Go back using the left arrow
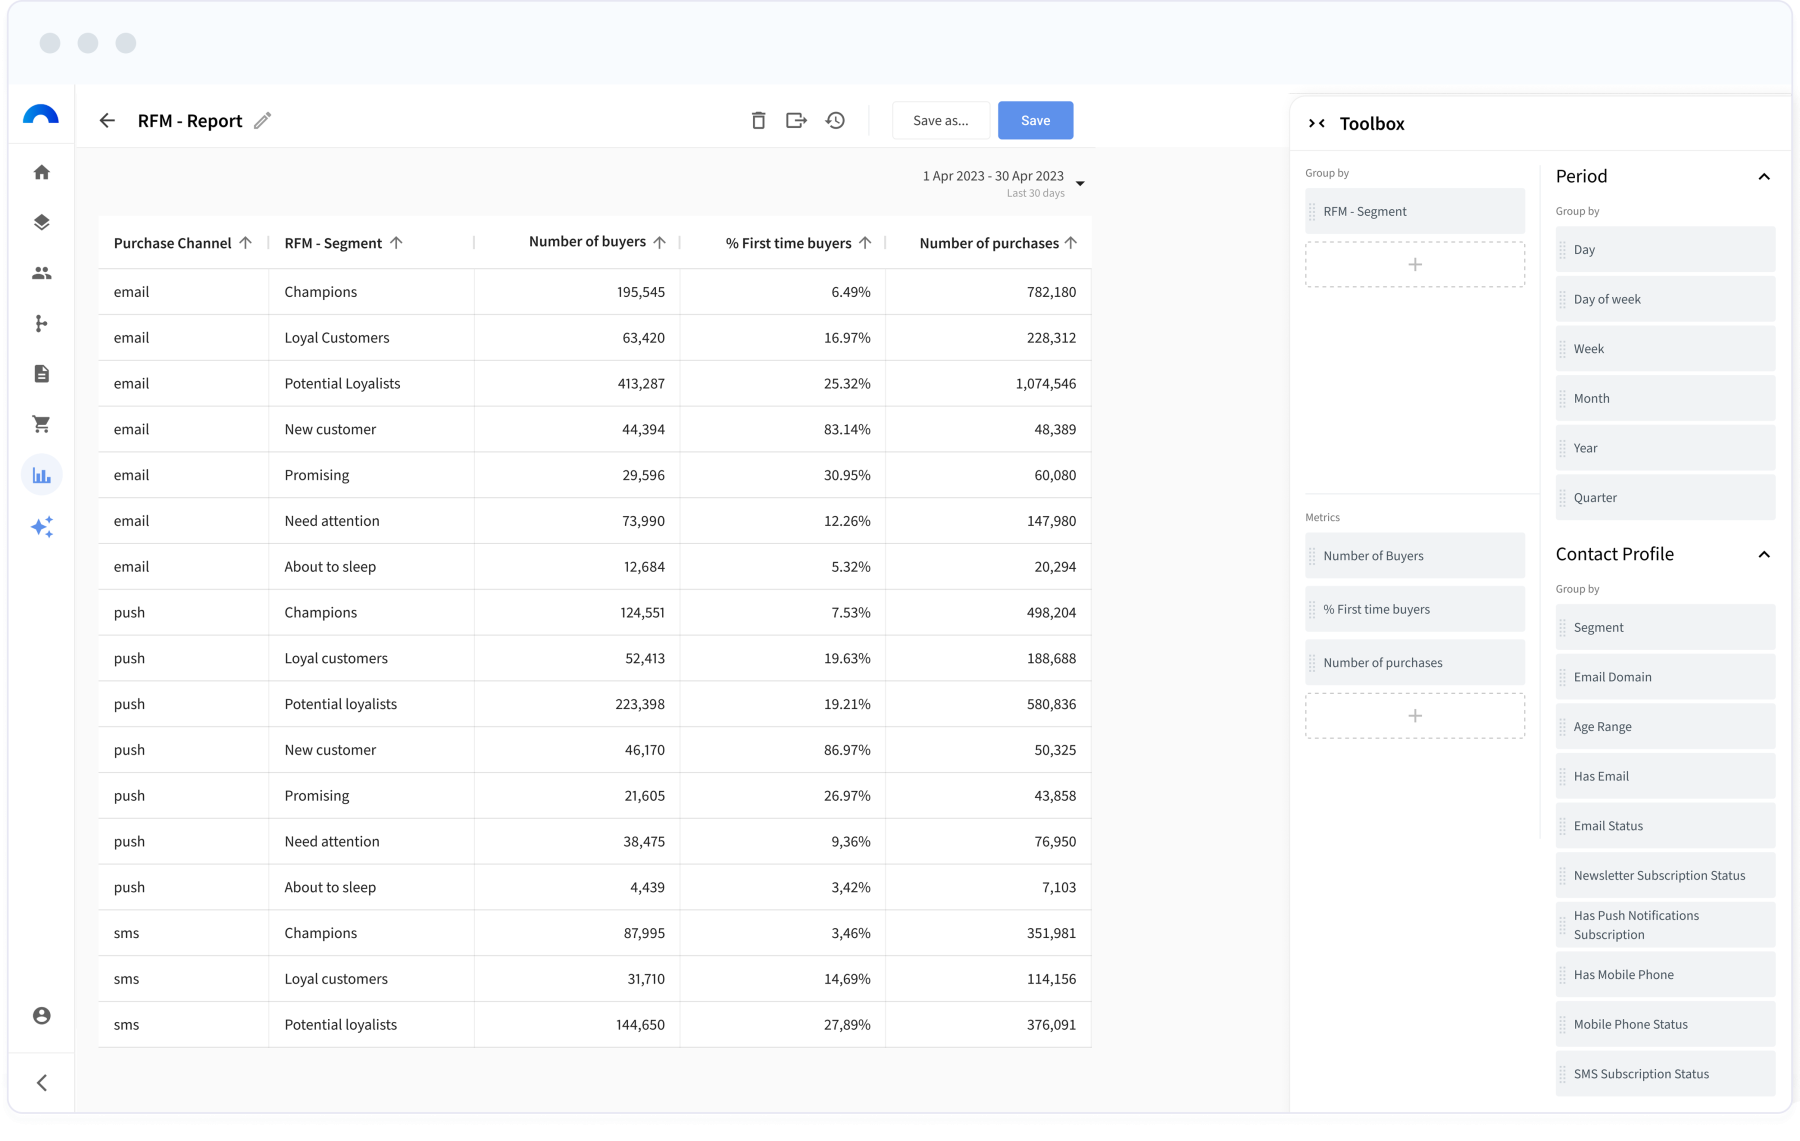This screenshot has width=1800, height=1141. tap(107, 121)
